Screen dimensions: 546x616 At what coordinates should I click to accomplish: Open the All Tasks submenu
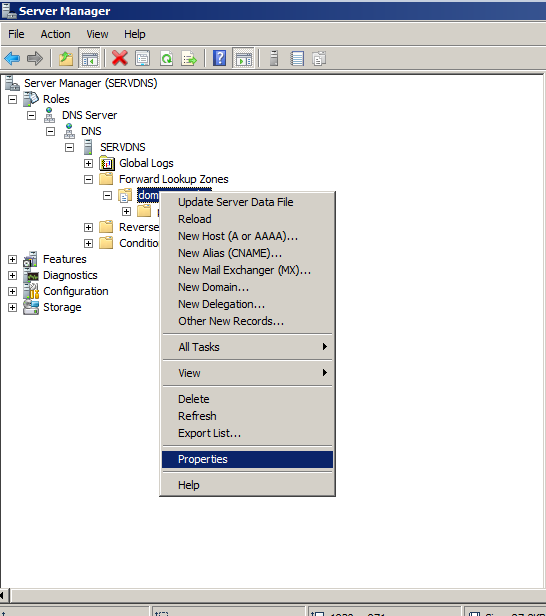point(247,347)
